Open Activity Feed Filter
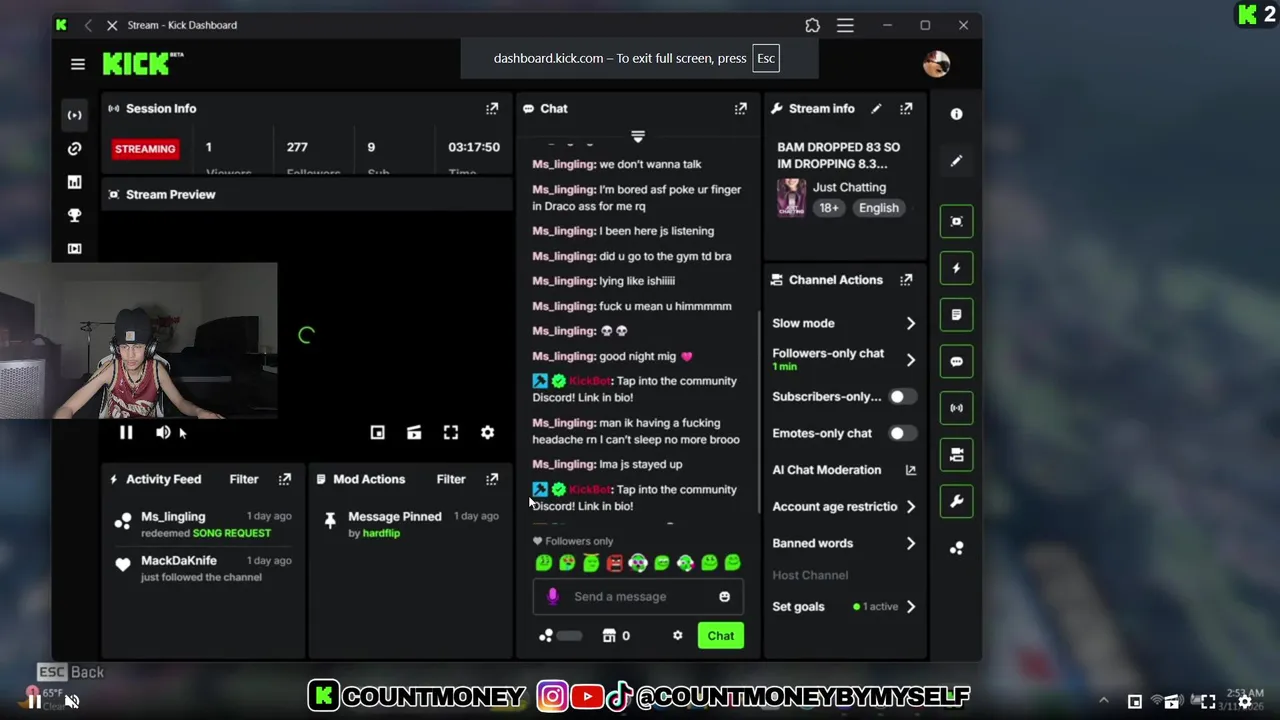Screen dimensions: 1280x720 243,479
